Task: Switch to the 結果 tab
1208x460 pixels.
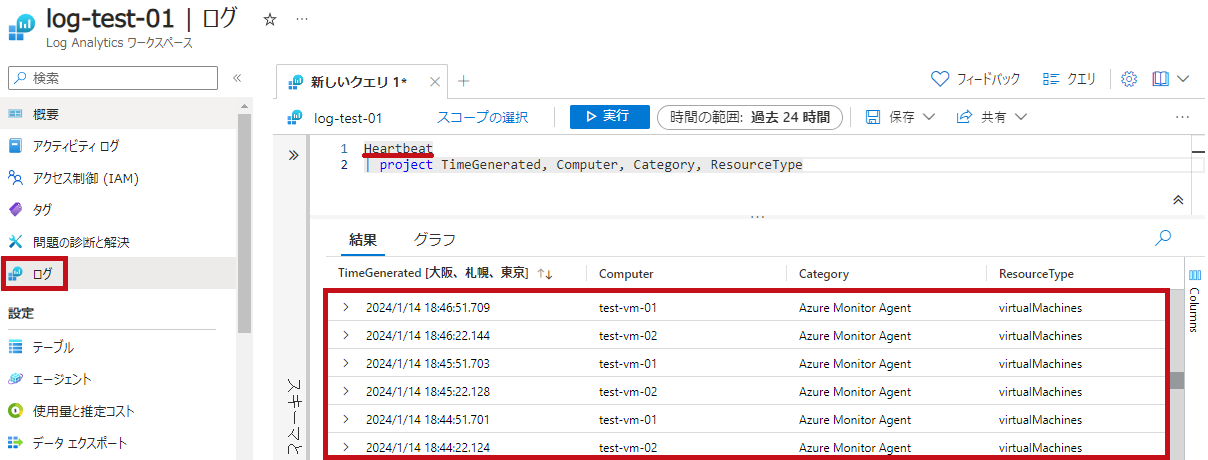Action: (363, 240)
